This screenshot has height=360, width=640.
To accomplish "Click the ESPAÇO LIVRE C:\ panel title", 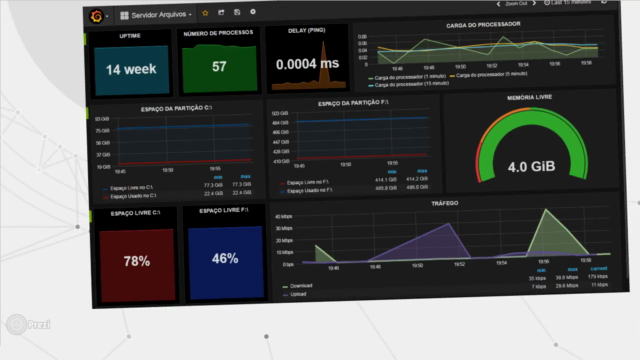I will (136, 213).
